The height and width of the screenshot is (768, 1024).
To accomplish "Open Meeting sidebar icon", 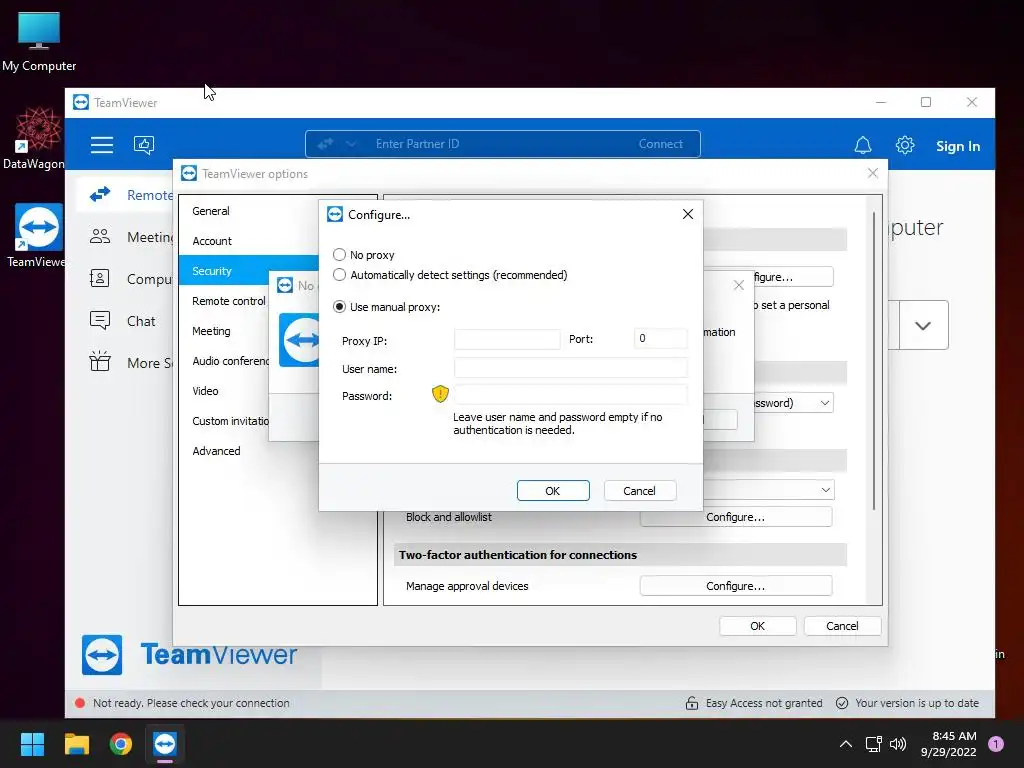I will (100, 236).
